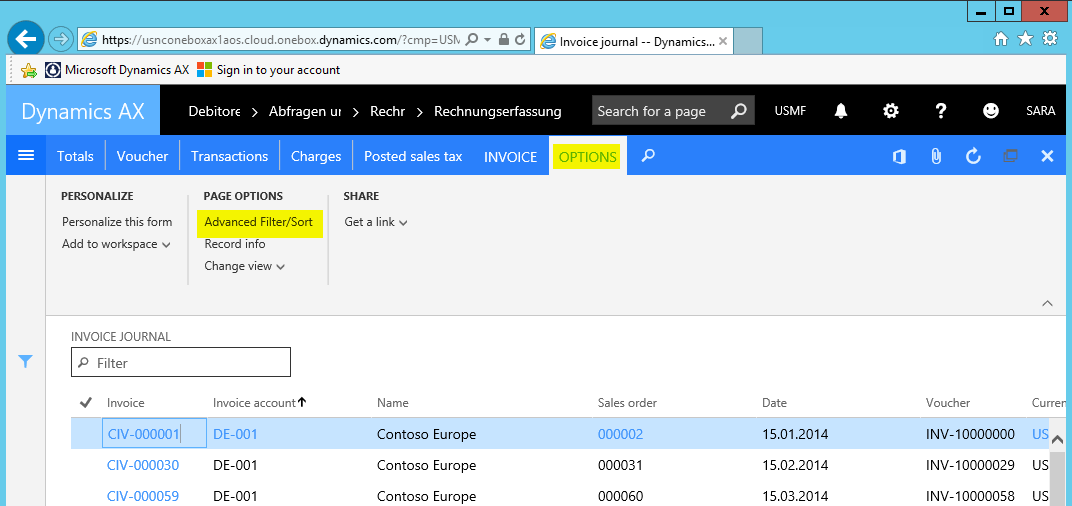Open the settings gear in Dynamics header
This screenshot has width=1072, height=506.
[890, 111]
